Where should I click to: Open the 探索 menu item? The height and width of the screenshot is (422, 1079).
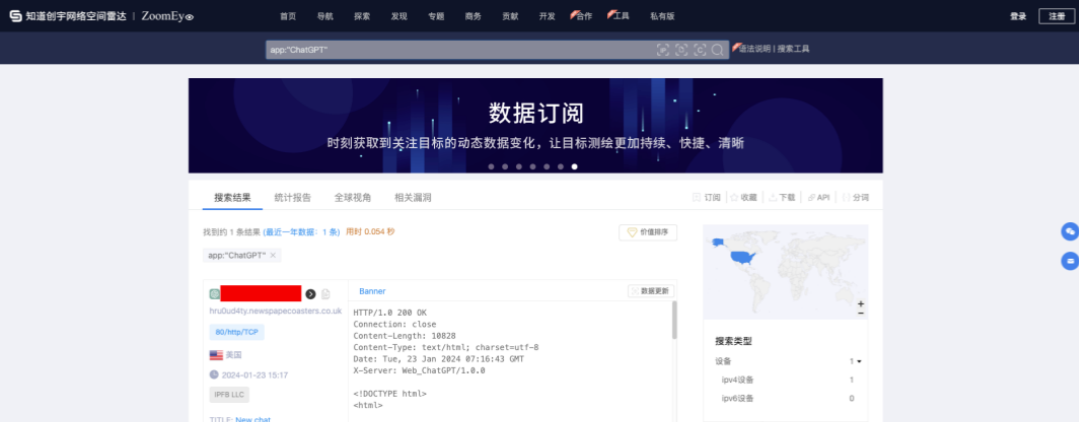click(x=362, y=17)
